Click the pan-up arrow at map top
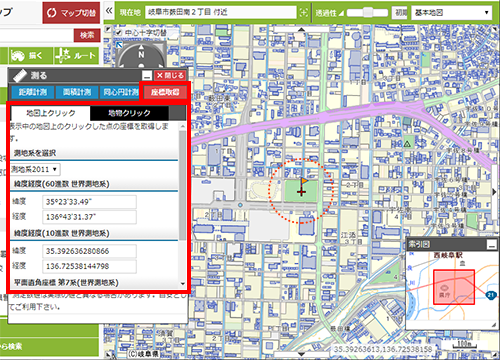 pos(301,29)
